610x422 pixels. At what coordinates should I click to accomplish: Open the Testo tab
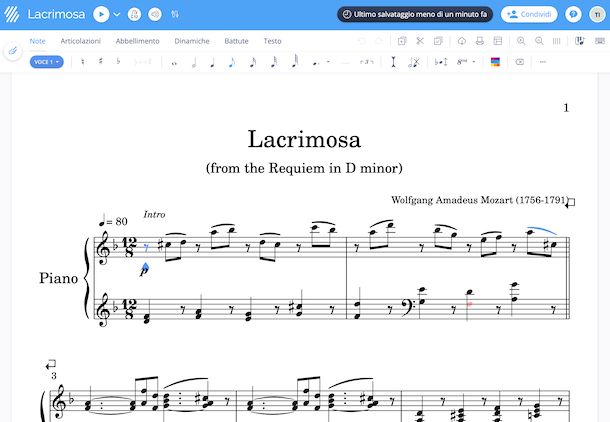(x=272, y=41)
